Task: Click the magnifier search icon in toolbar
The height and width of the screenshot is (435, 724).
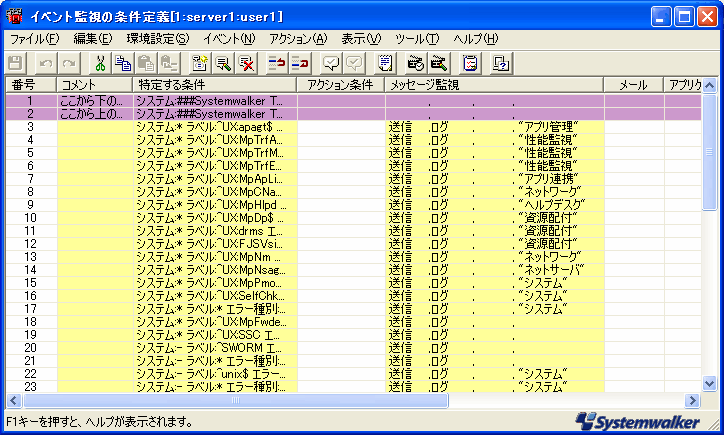Action: coord(223,63)
